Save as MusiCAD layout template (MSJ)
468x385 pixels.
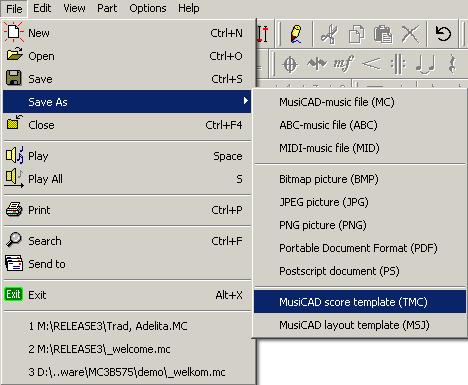coord(360,325)
